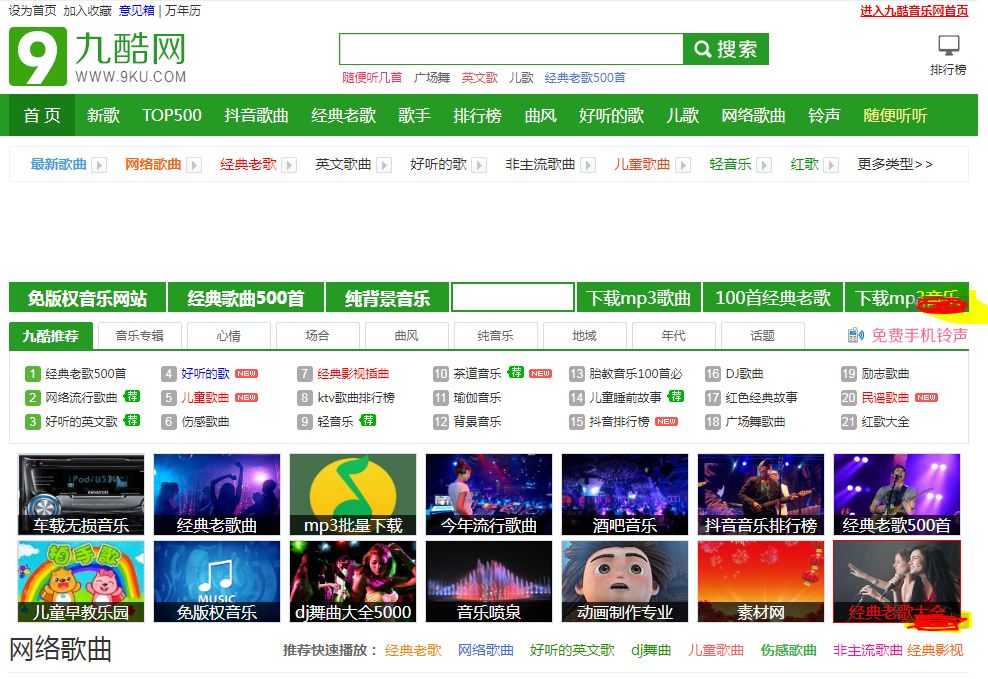Open 铃声 in the nav bar

pyautogui.click(x=824, y=115)
